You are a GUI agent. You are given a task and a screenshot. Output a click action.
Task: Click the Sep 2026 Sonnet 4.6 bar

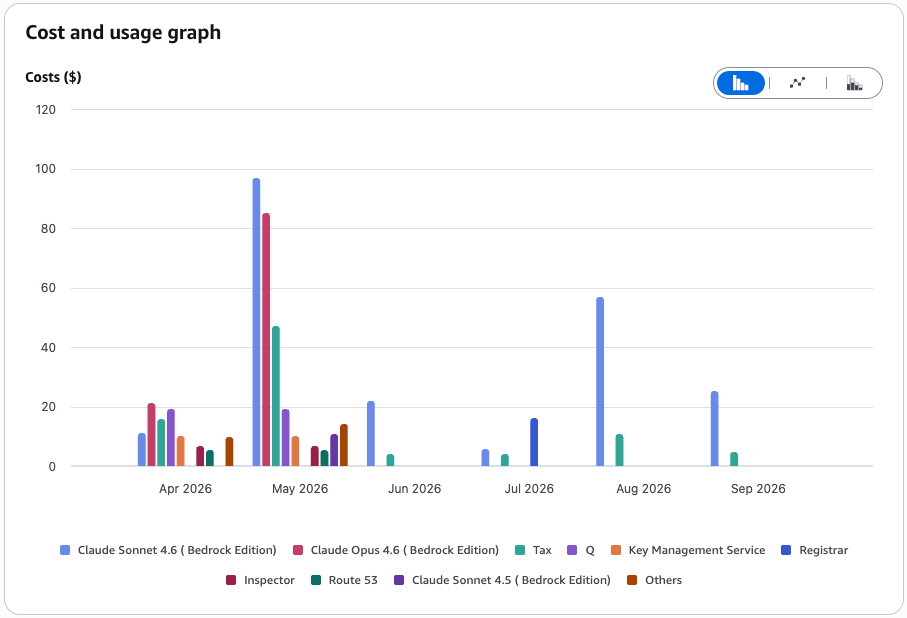pyautogui.click(x=714, y=429)
